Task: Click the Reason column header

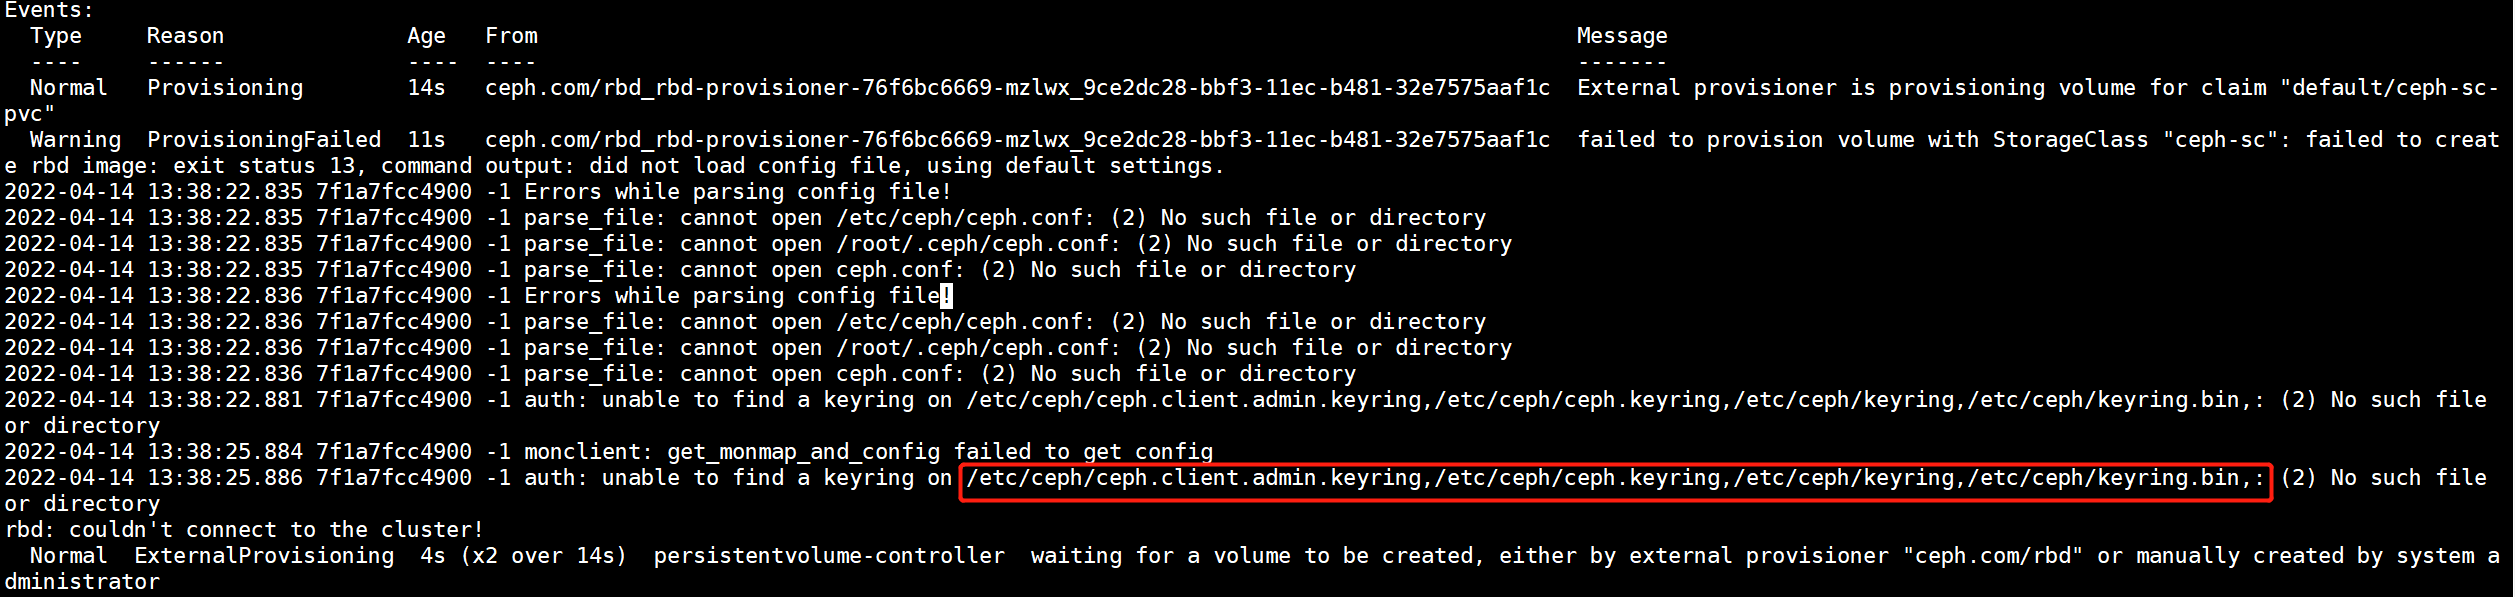Action: point(185,36)
